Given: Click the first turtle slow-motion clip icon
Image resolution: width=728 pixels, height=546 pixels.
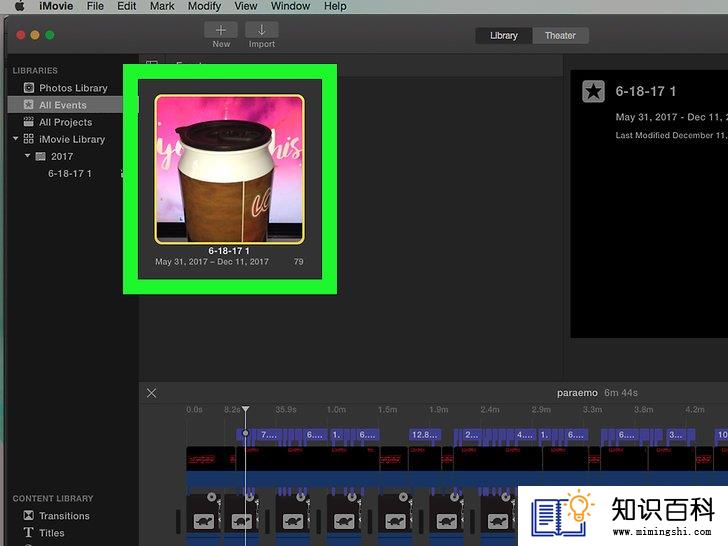Looking at the screenshot, I should [204, 521].
